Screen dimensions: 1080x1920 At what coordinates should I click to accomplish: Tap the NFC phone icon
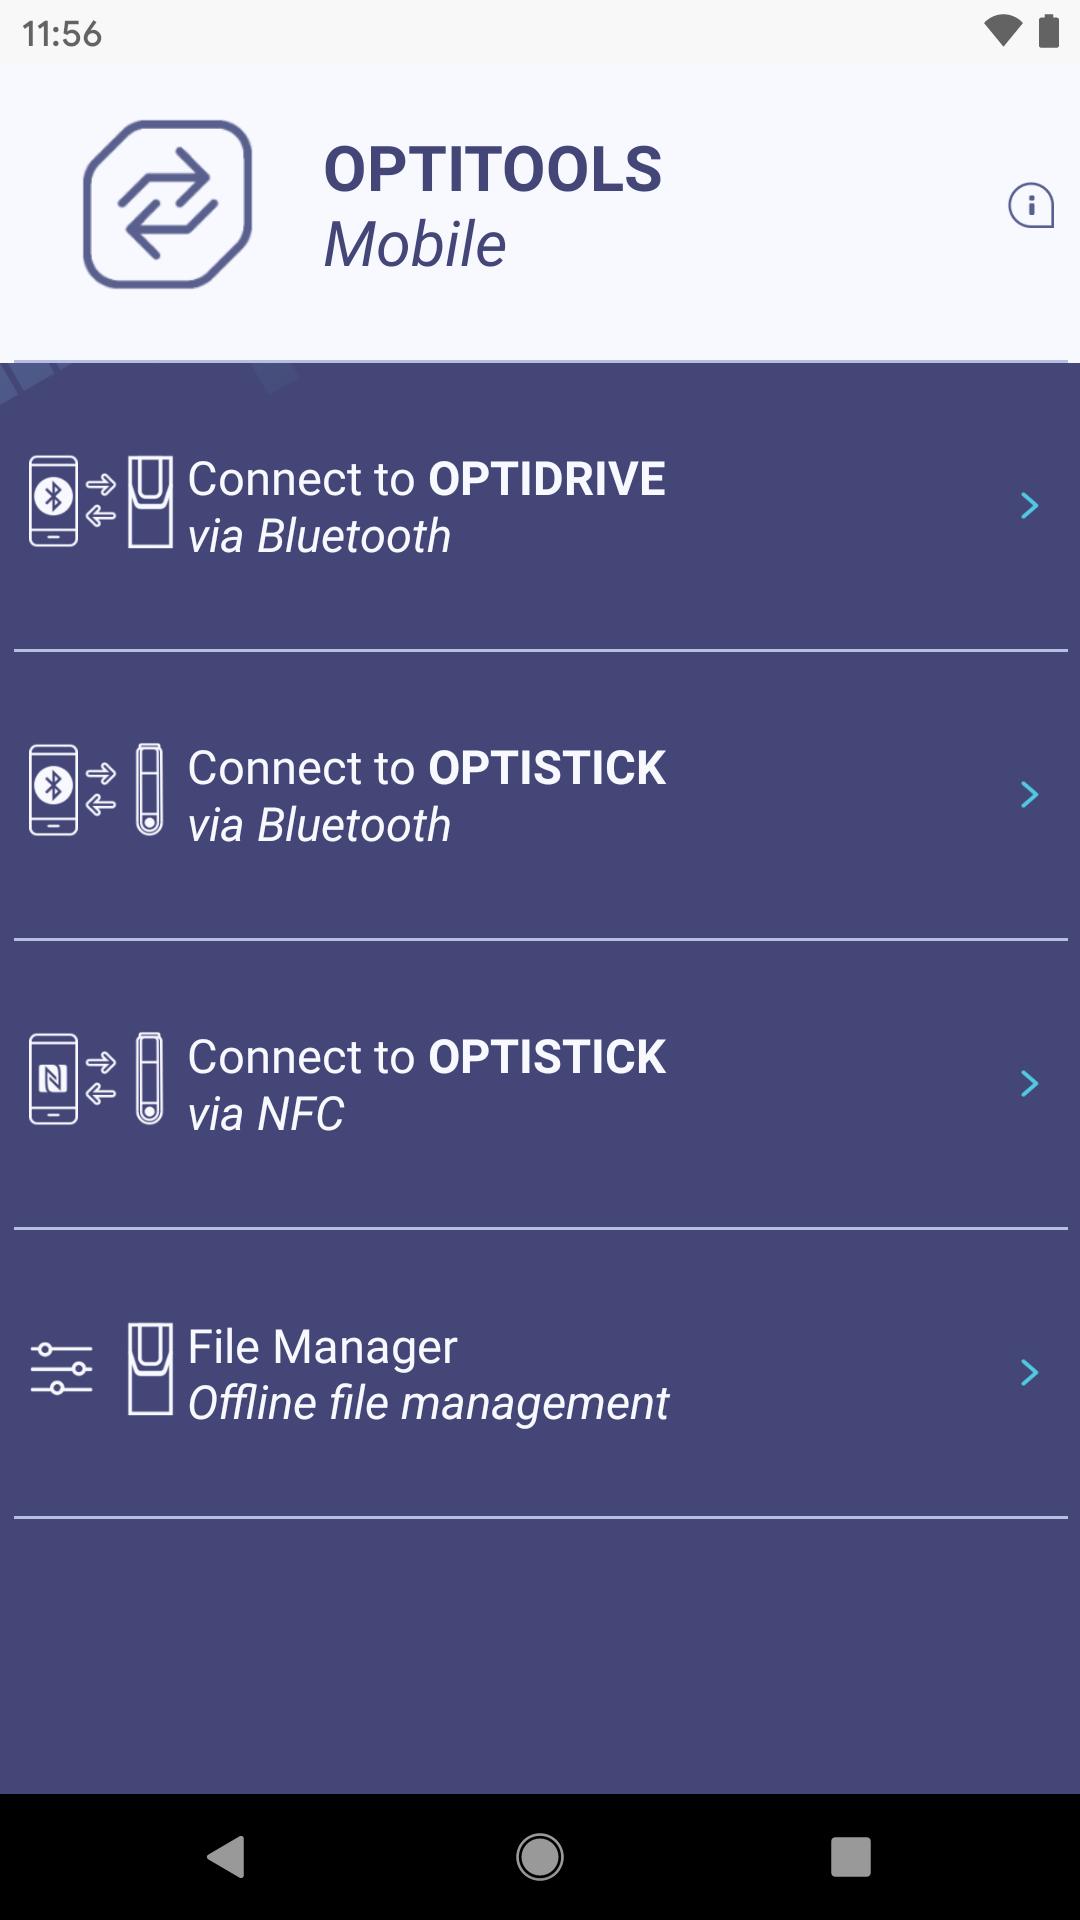click(53, 1079)
